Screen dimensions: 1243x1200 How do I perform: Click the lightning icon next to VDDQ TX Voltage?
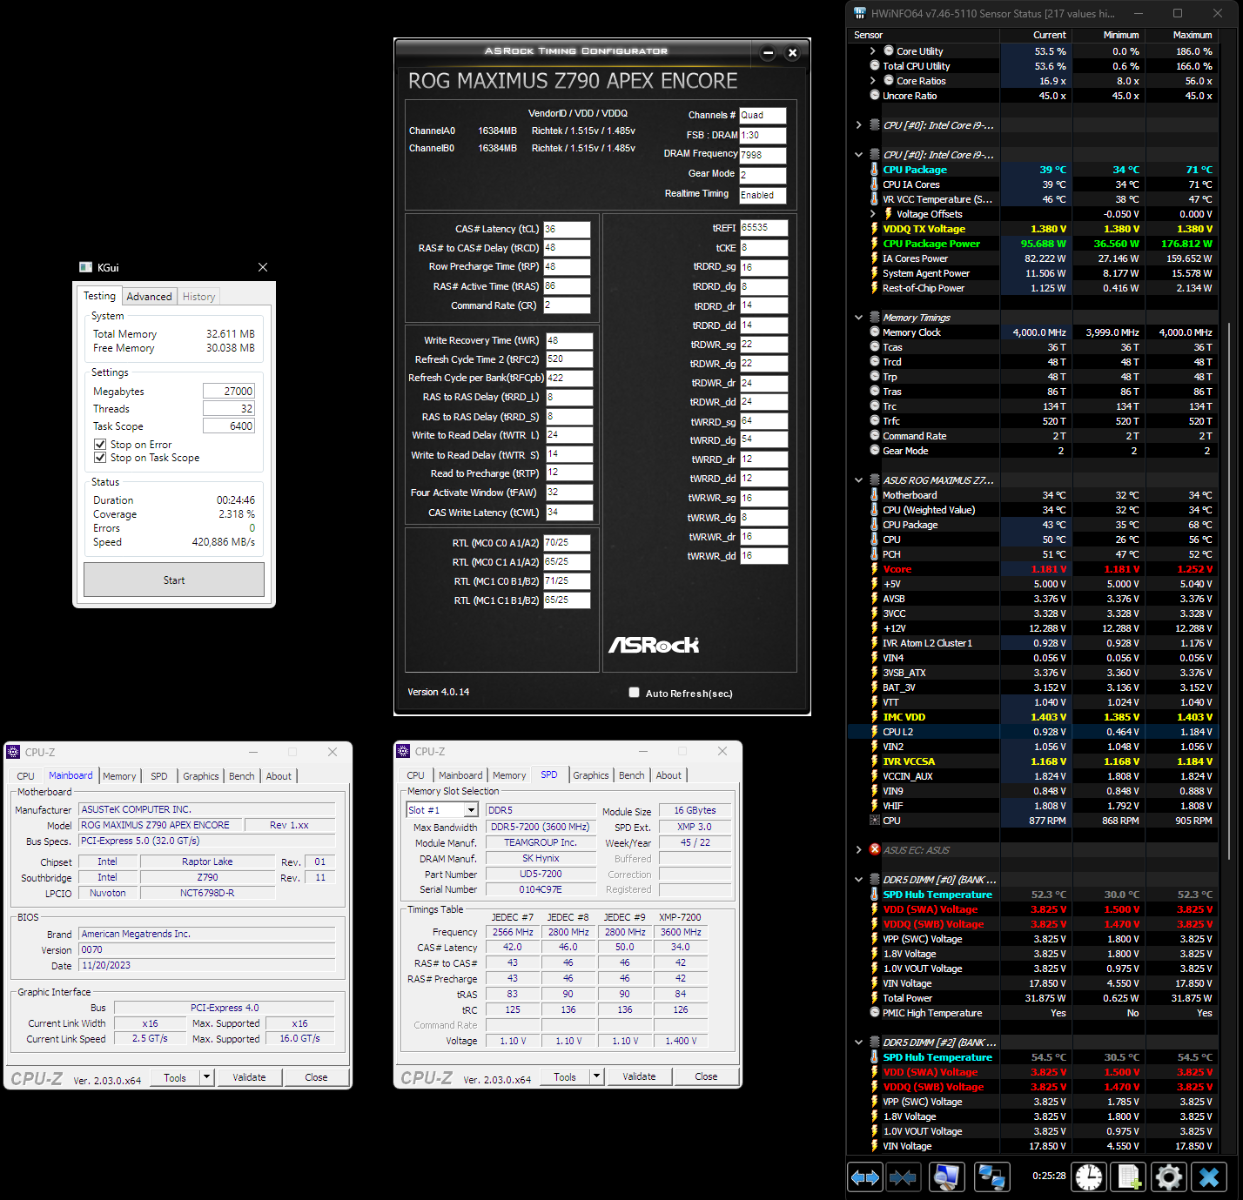pyautogui.click(x=875, y=229)
